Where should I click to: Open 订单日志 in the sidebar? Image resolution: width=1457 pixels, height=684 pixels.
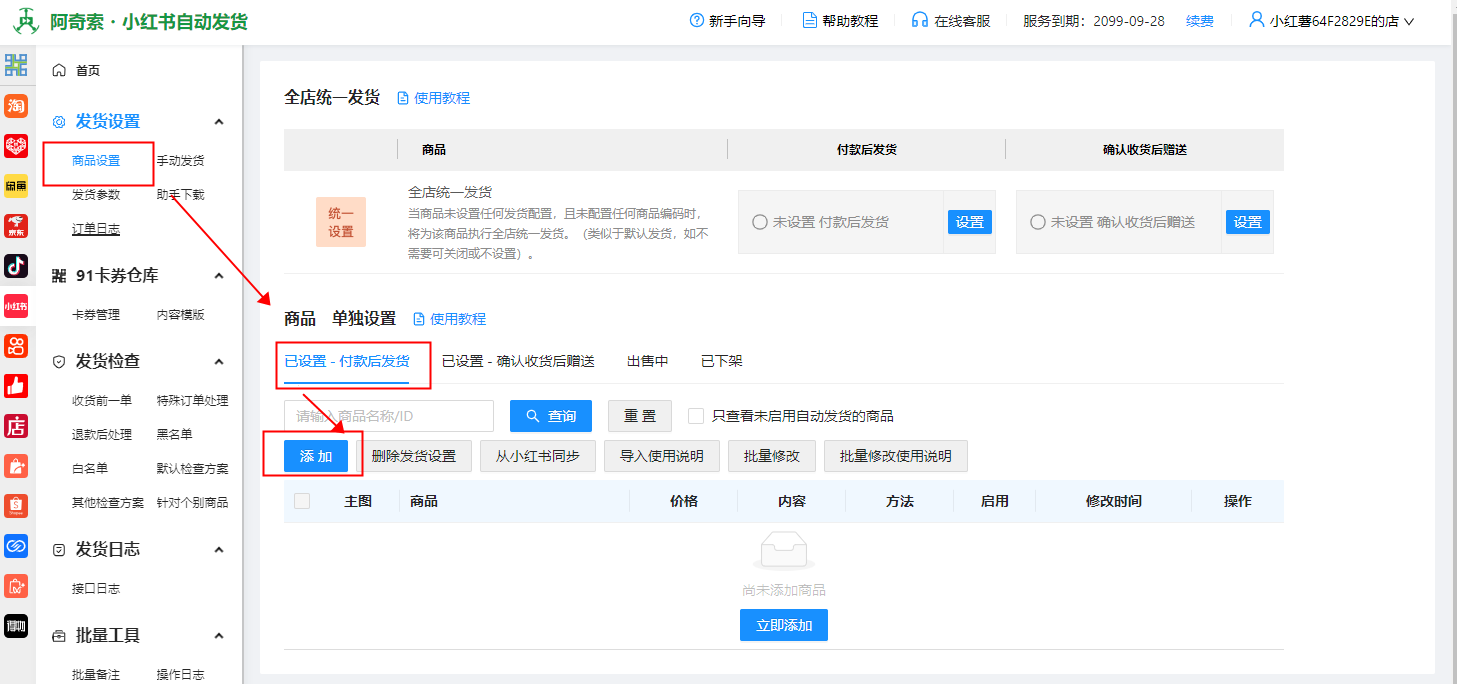point(96,229)
